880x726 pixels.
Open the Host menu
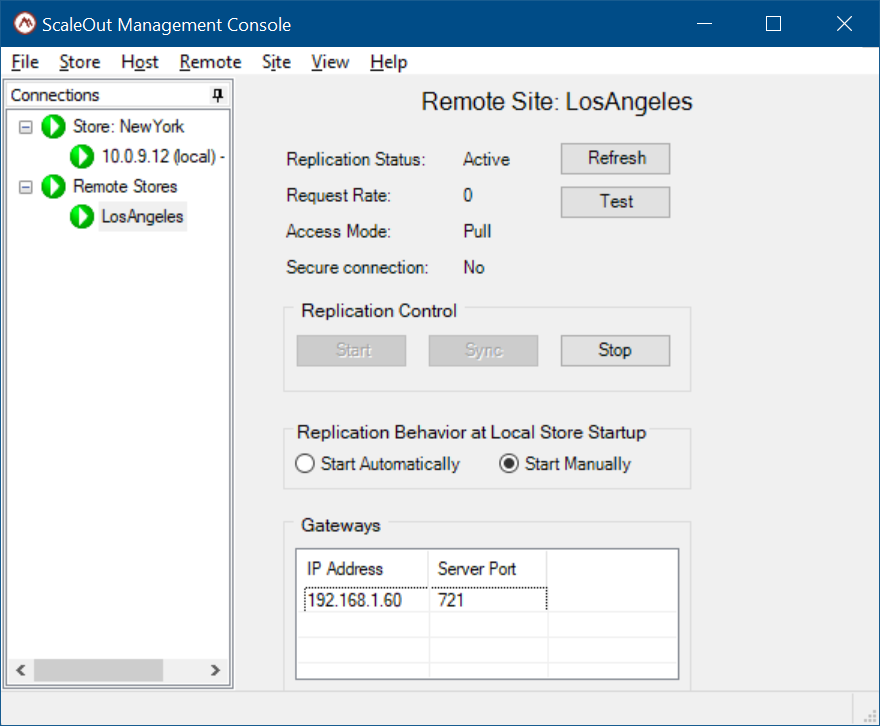pos(140,62)
